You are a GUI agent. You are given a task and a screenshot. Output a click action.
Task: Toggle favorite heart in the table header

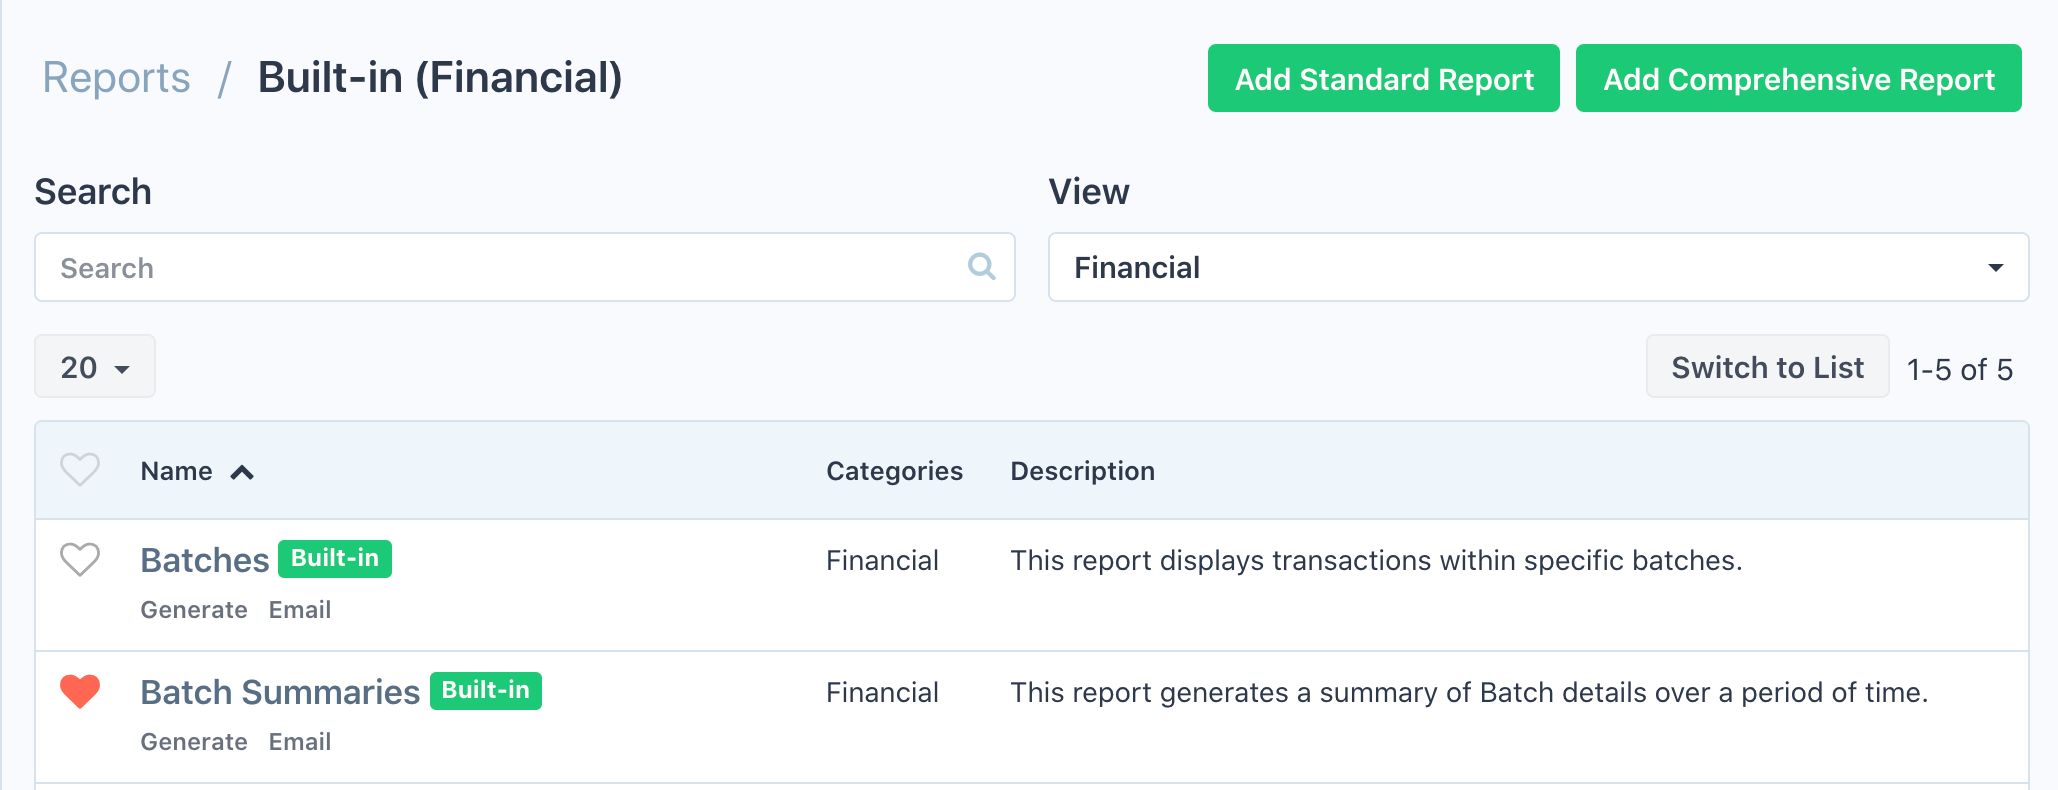[80, 470]
